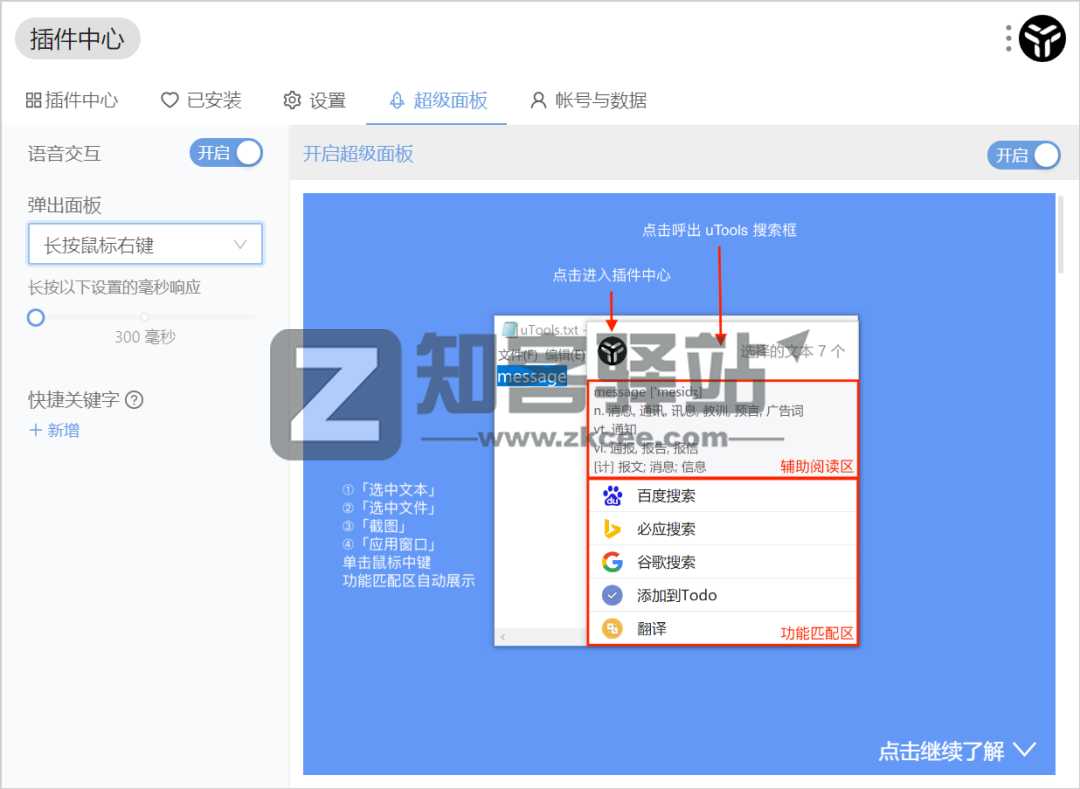Screen dimensions: 1080x789
Task: Disable the 开启 switch at top right
Action: [x=1023, y=155]
